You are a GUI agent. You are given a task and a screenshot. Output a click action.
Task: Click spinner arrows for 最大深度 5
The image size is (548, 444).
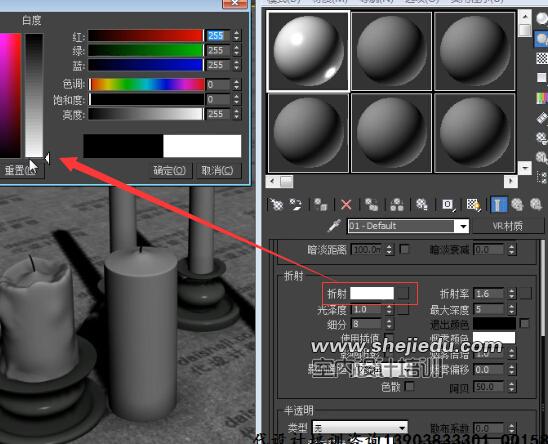pos(512,309)
